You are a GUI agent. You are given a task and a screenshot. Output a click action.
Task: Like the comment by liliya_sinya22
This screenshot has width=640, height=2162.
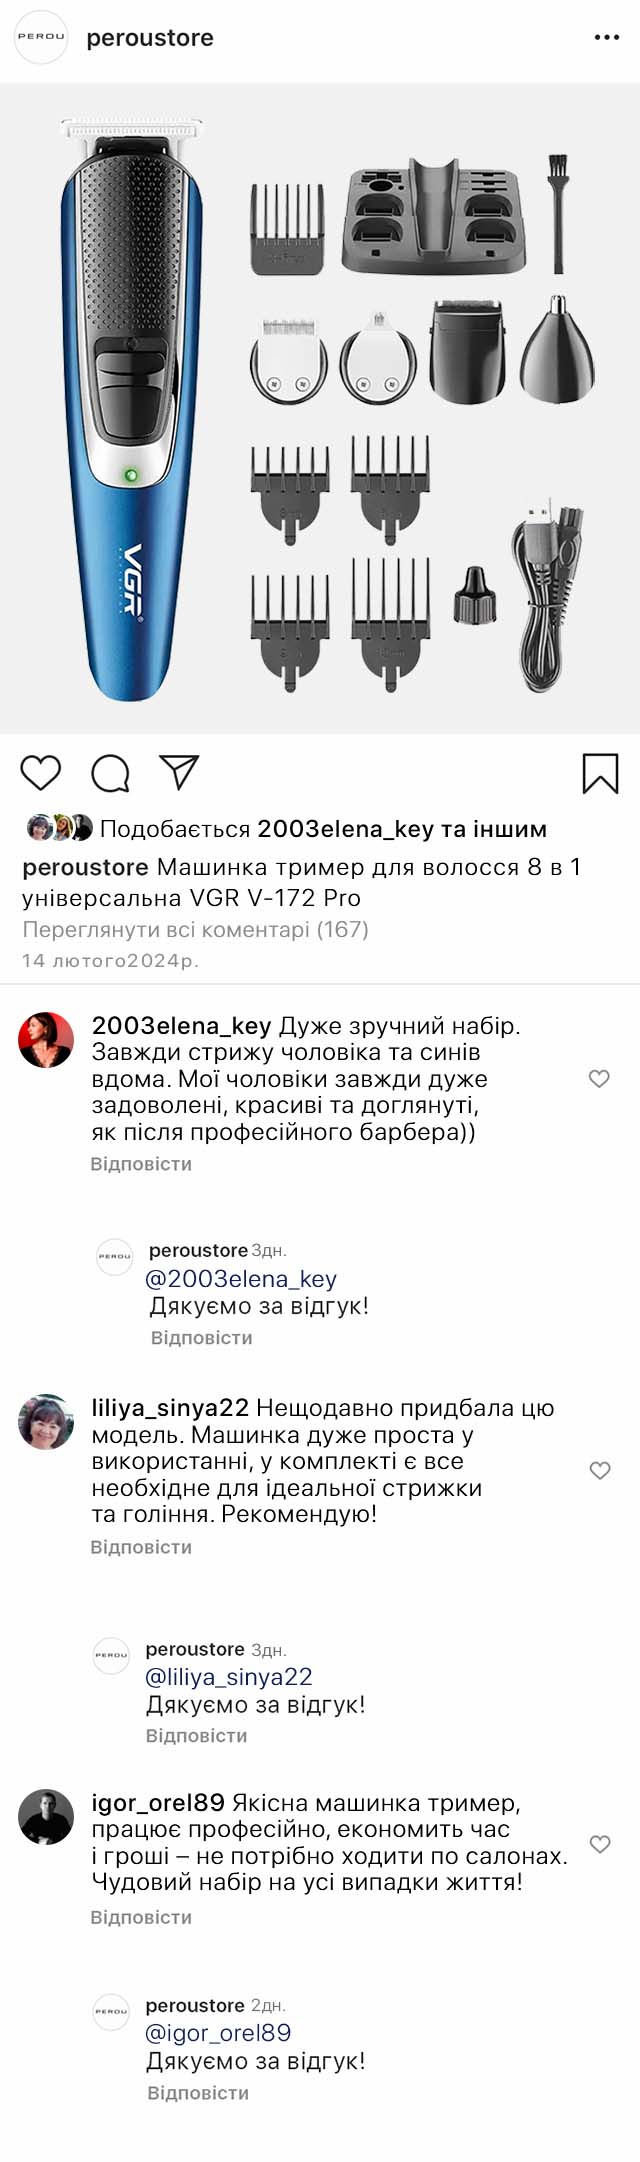(x=599, y=1471)
